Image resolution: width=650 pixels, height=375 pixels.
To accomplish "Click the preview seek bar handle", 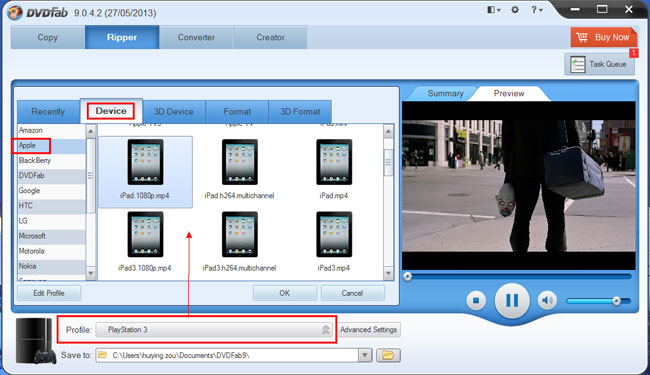I will [408, 276].
